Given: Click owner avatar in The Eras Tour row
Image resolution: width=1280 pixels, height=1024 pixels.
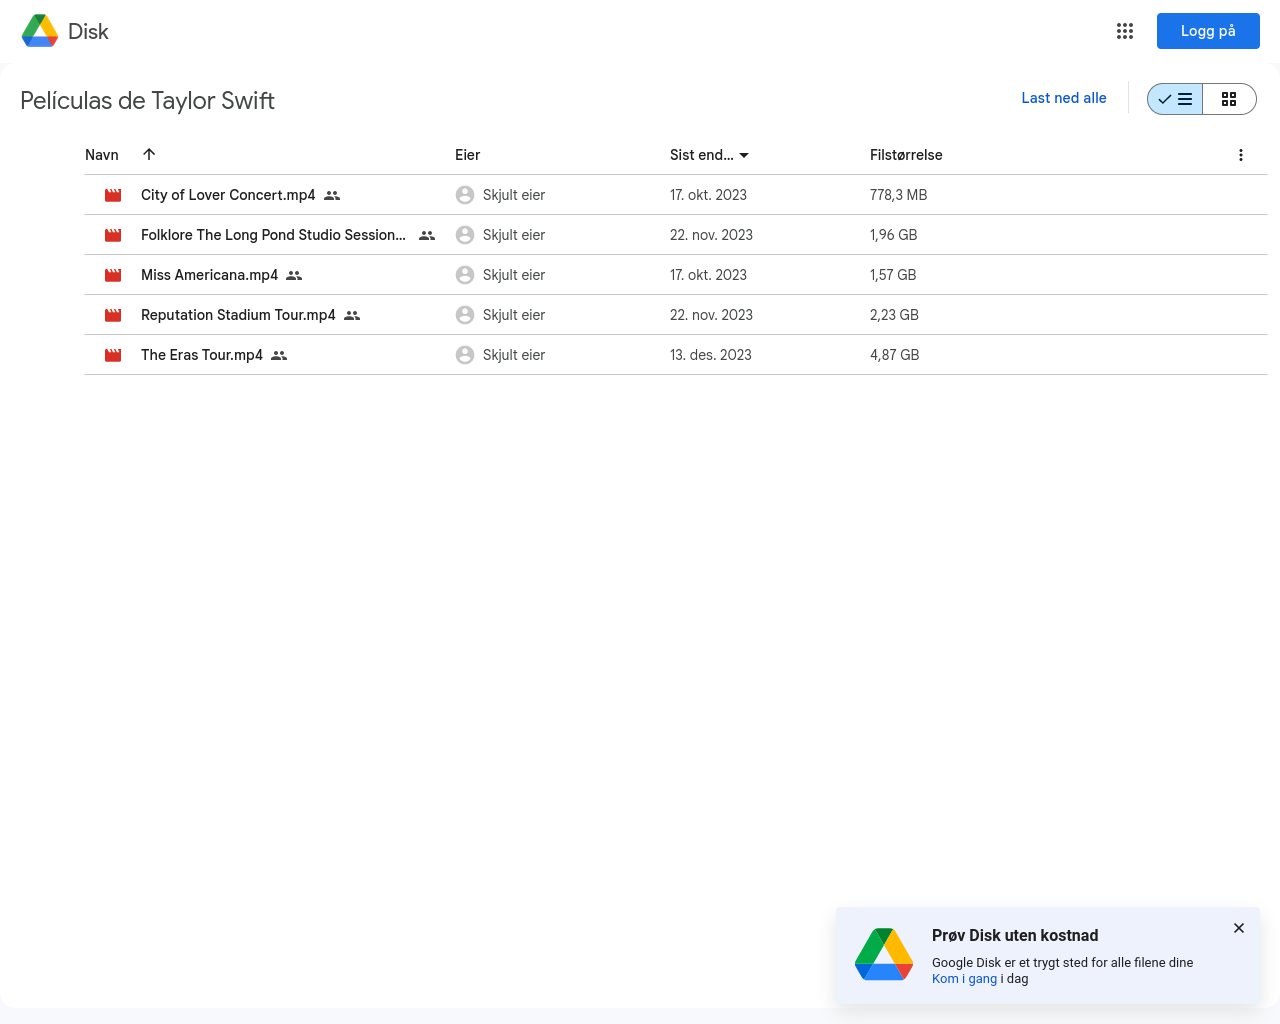Looking at the screenshot, I should [465, 355].
